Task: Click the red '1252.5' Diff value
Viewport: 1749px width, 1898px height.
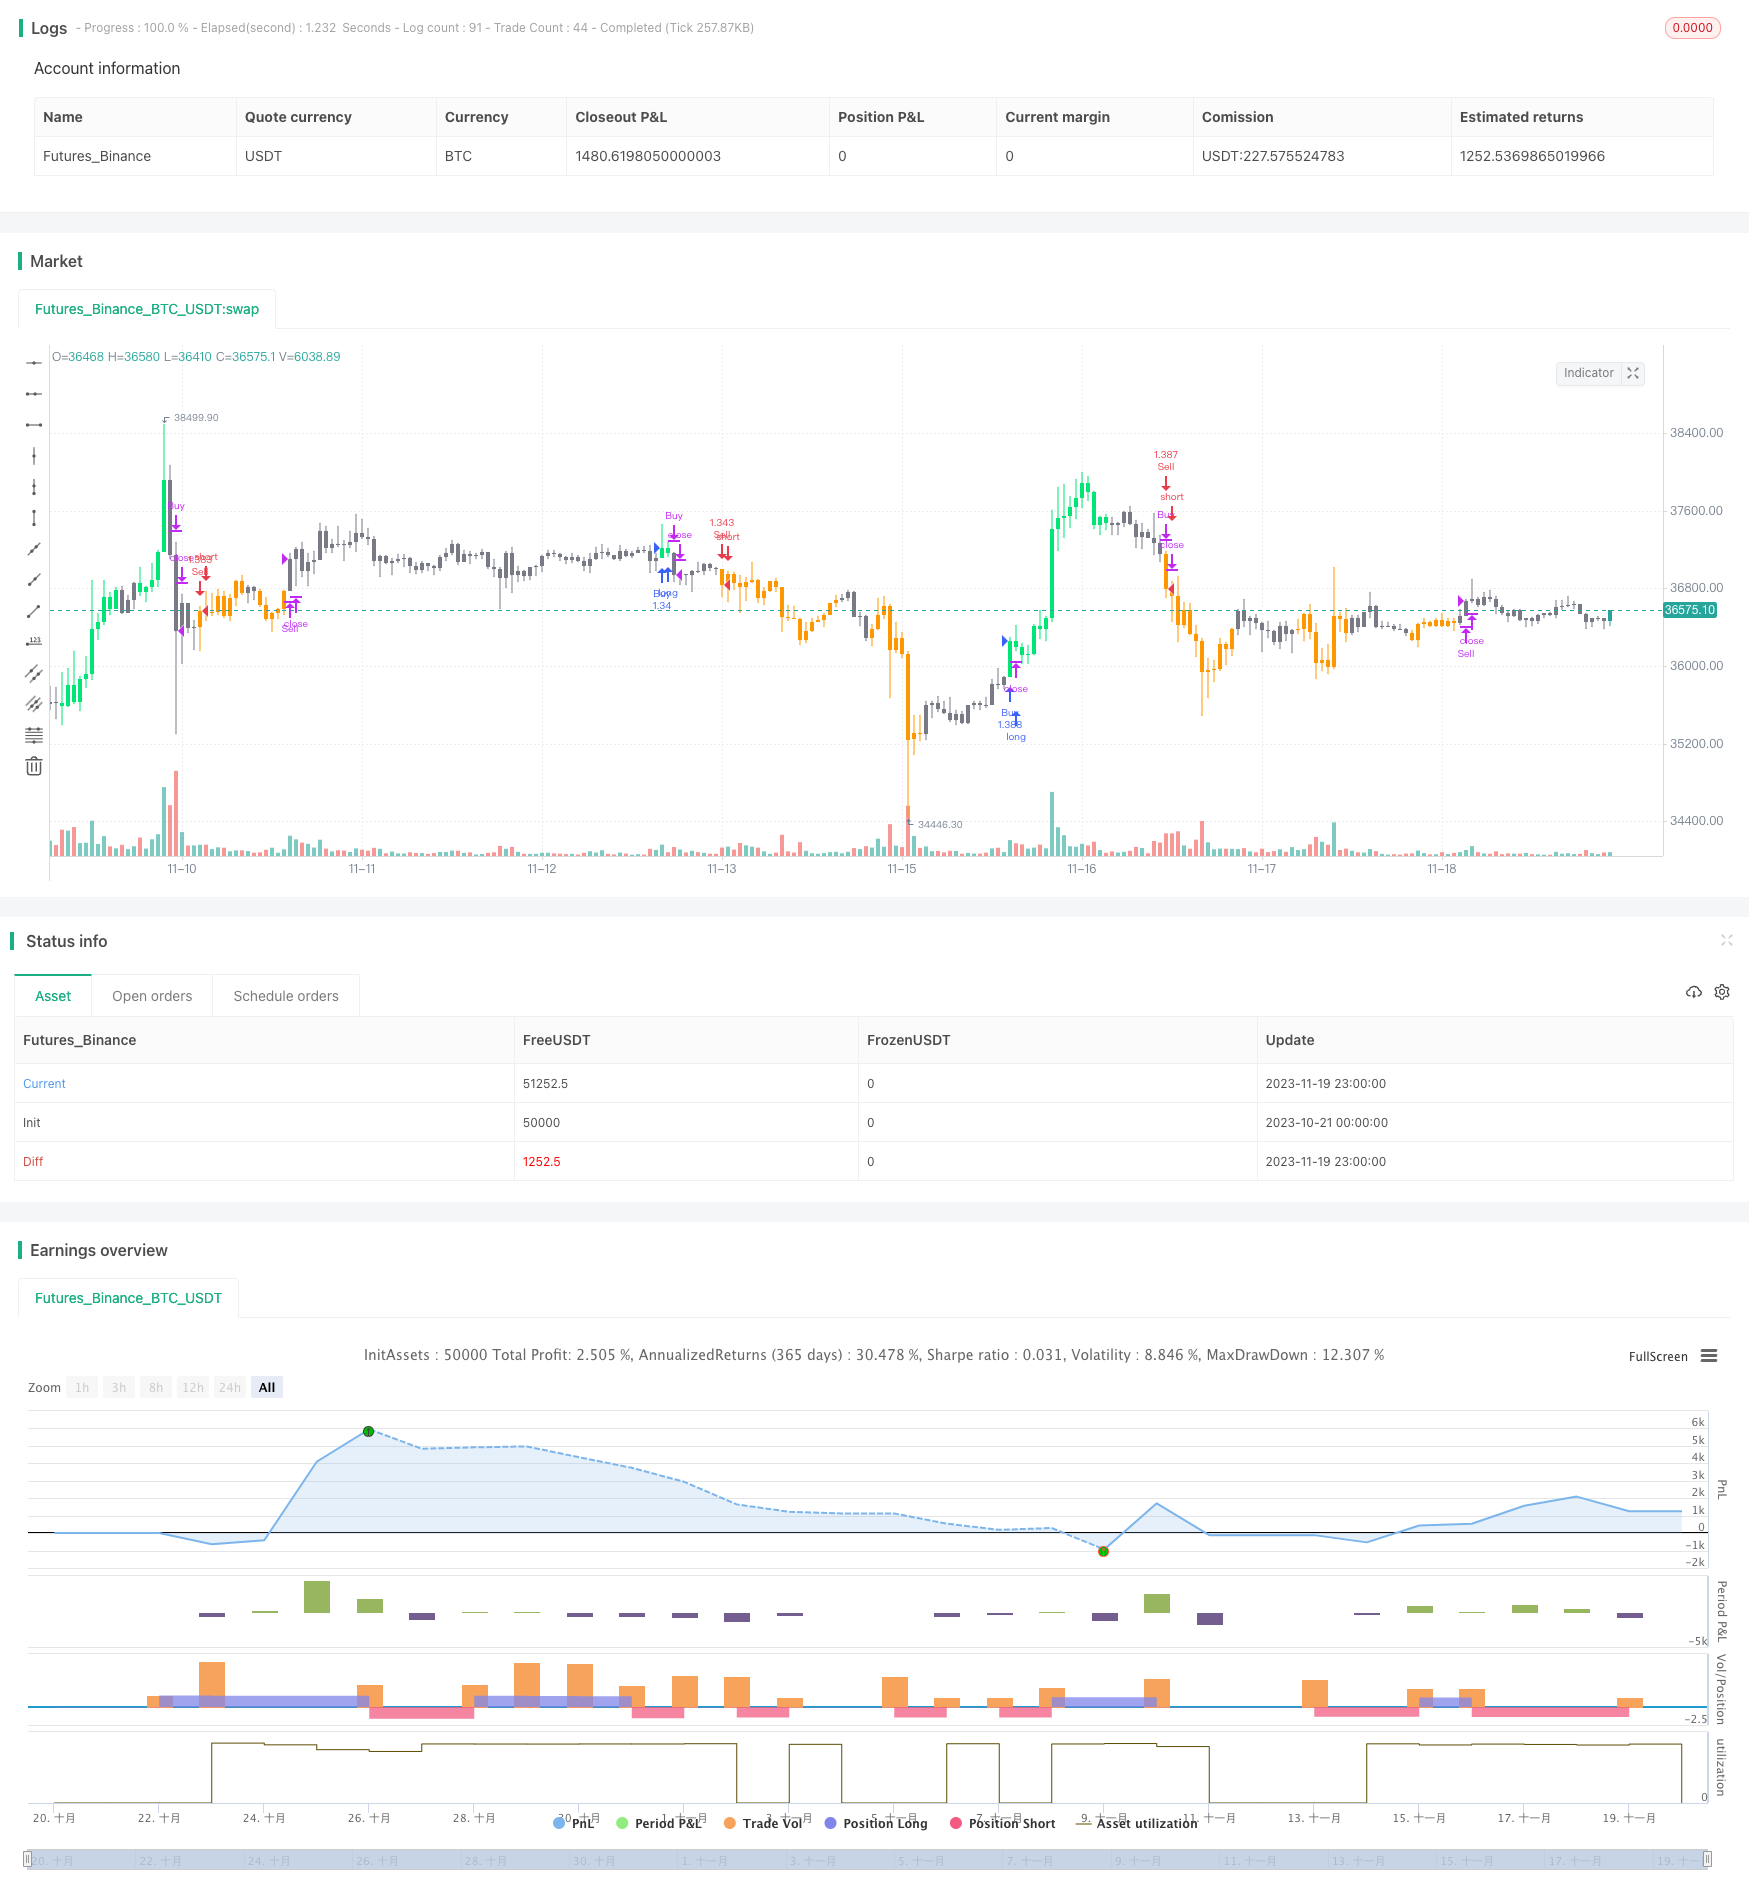Action: click(x=541, y=1161)
